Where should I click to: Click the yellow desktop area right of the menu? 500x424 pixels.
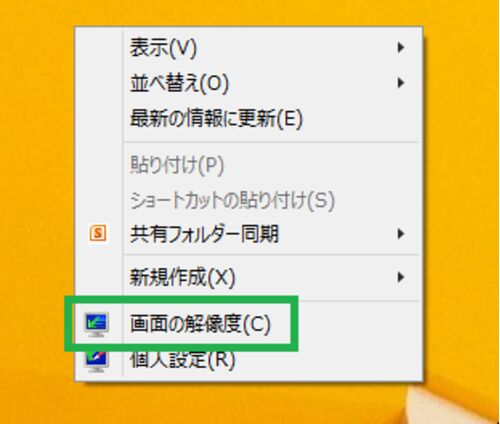462,200
